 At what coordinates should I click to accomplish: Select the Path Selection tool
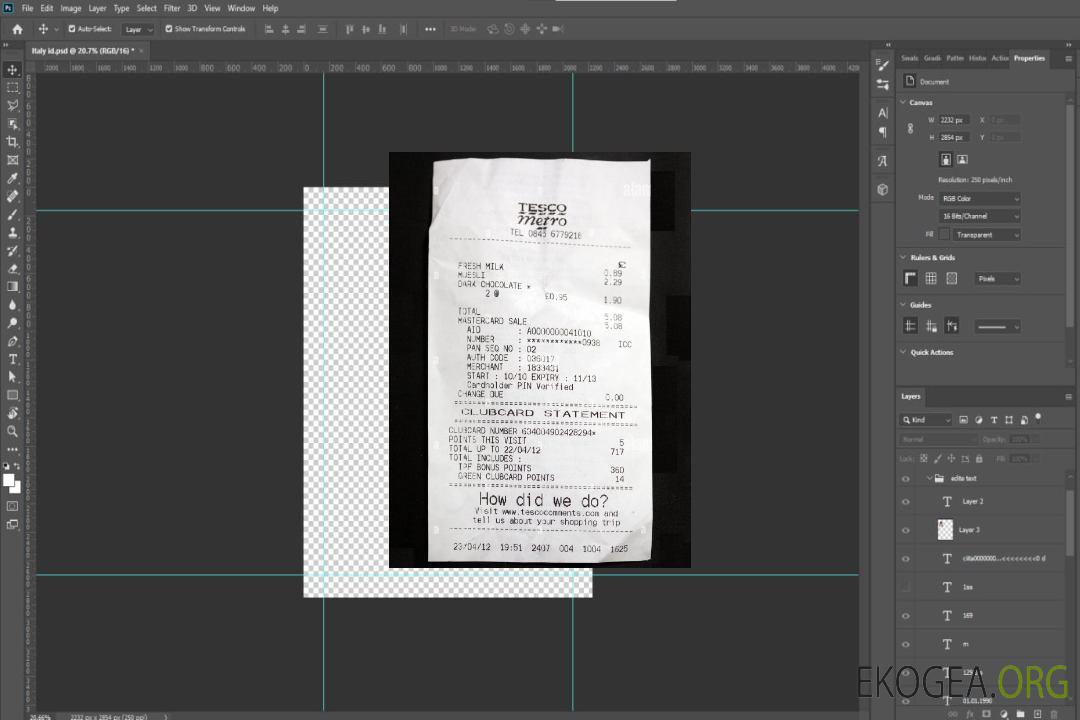[x=12, y=377]
